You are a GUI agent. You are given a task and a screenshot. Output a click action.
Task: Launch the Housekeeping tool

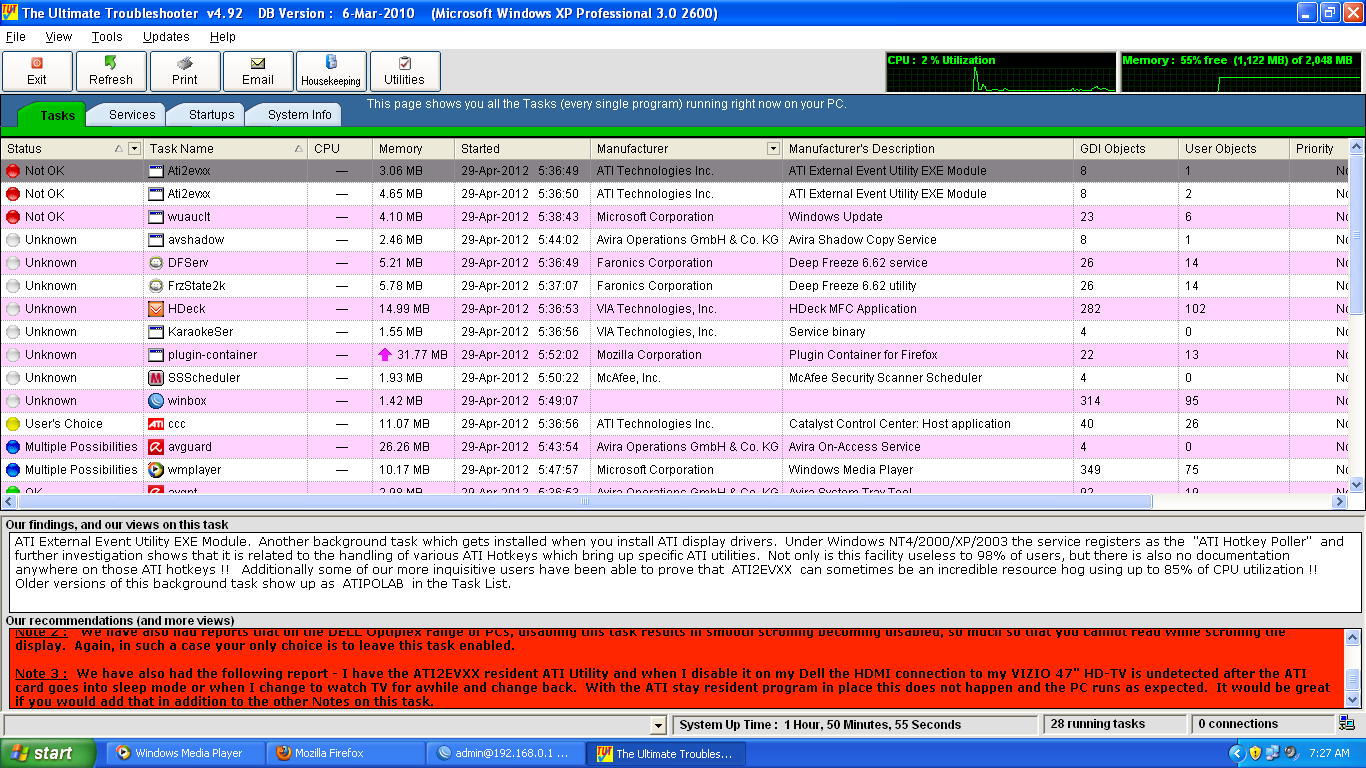pyautogui.click(x=331, y=72)
